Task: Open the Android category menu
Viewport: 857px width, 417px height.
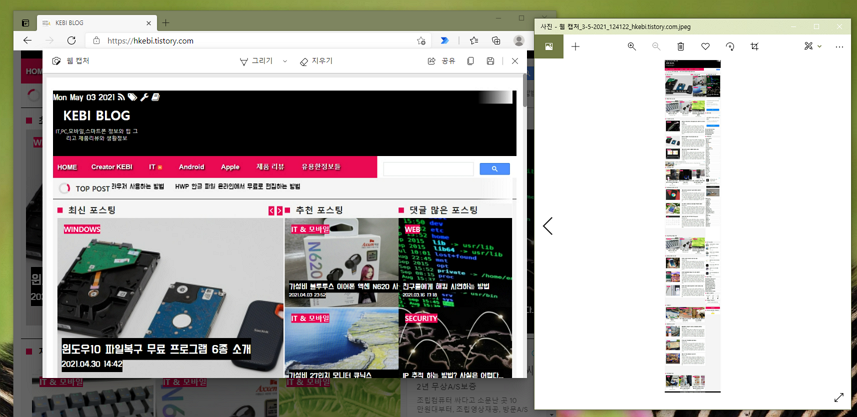Action: 191,167
